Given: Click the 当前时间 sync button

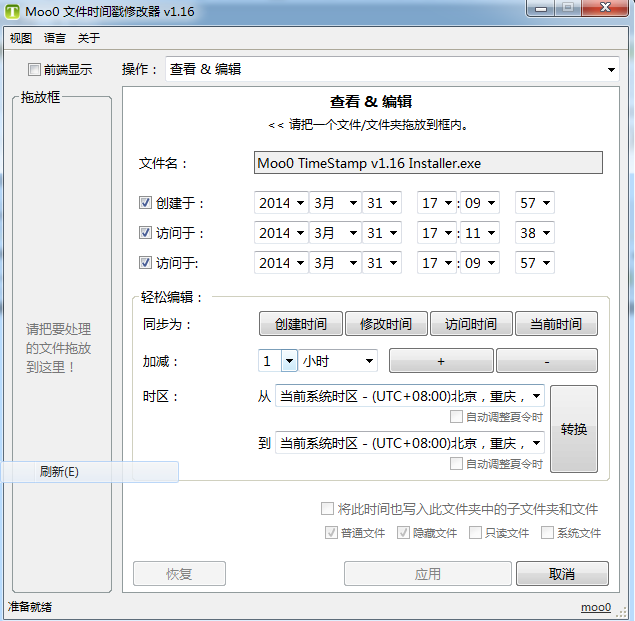Looking at the screenshot, I should [x=556, y=324].
